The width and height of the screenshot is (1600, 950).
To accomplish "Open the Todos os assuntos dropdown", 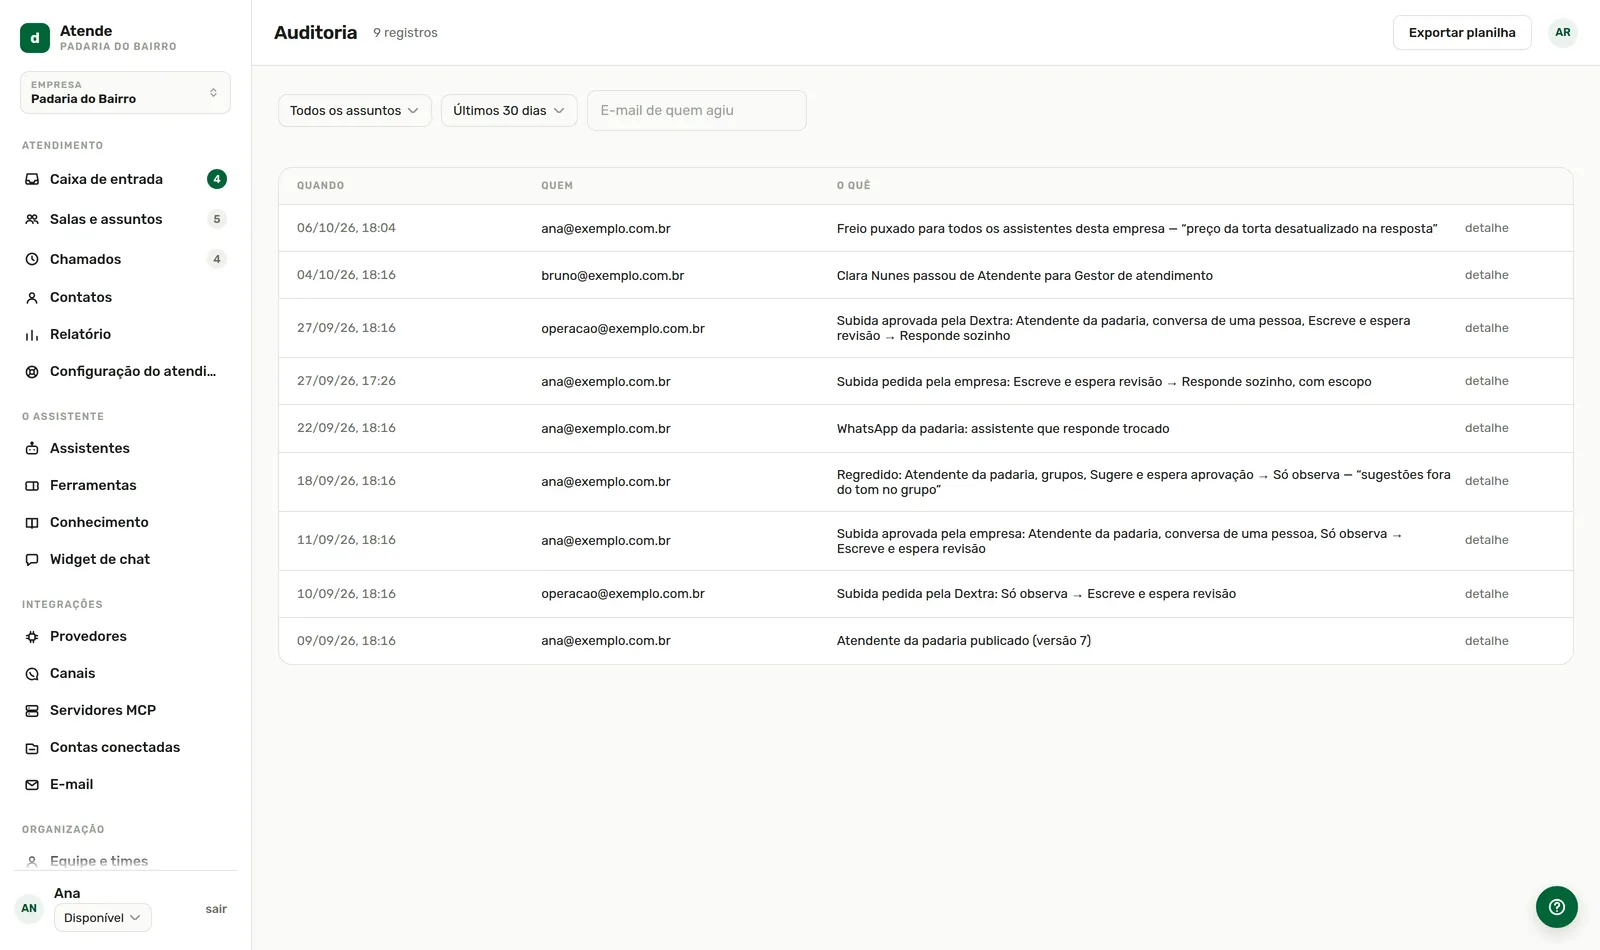I will pos(355,110).
